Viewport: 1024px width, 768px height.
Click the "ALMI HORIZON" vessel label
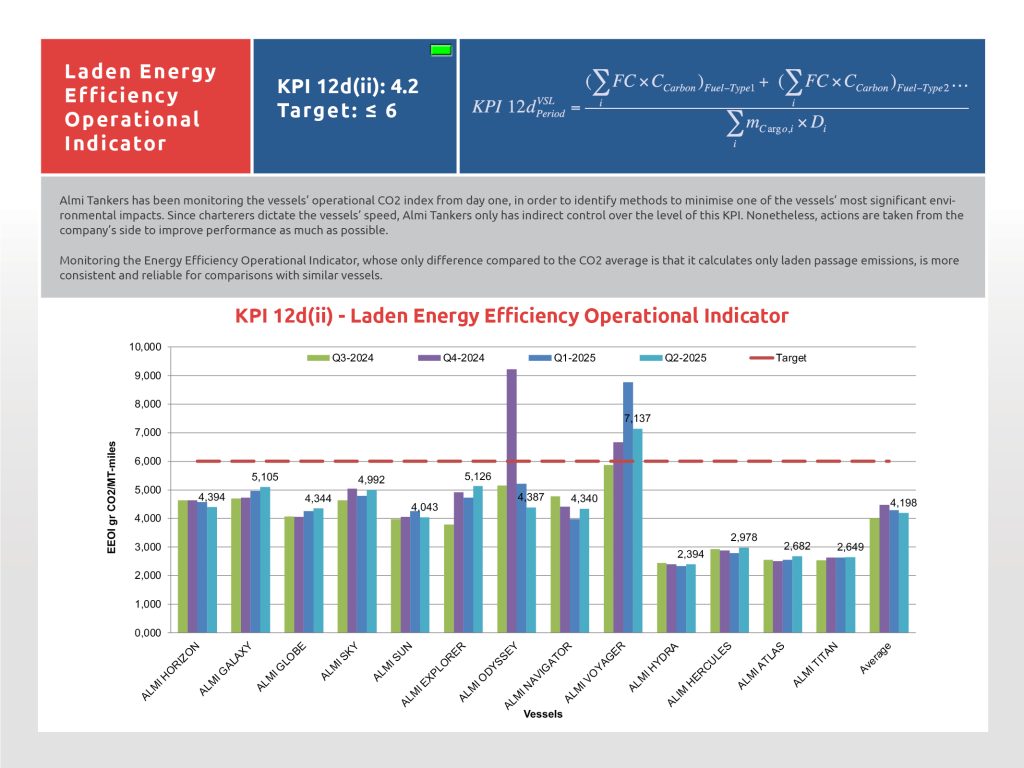170,671
